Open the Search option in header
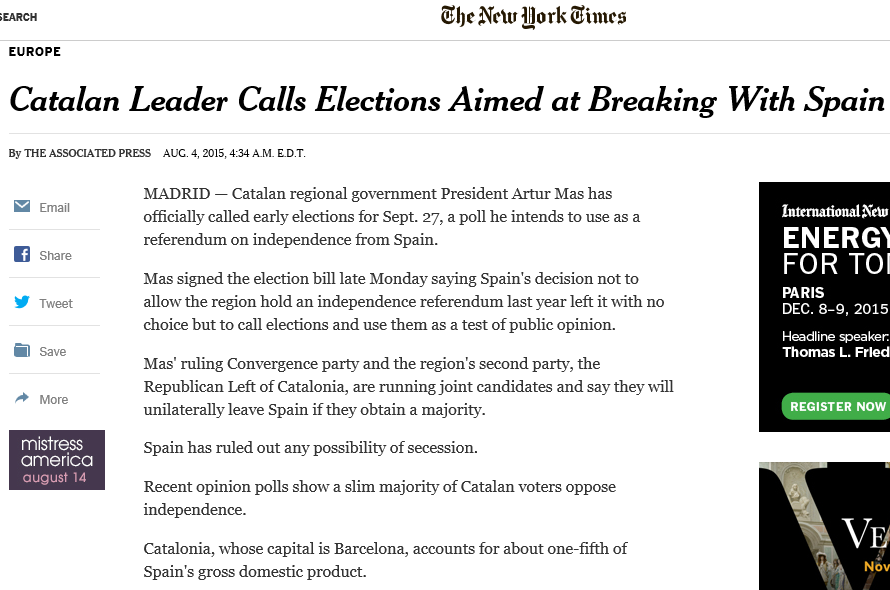Image resolution: width=890 pixels, height=590 pixels. (x=19, y=17)
